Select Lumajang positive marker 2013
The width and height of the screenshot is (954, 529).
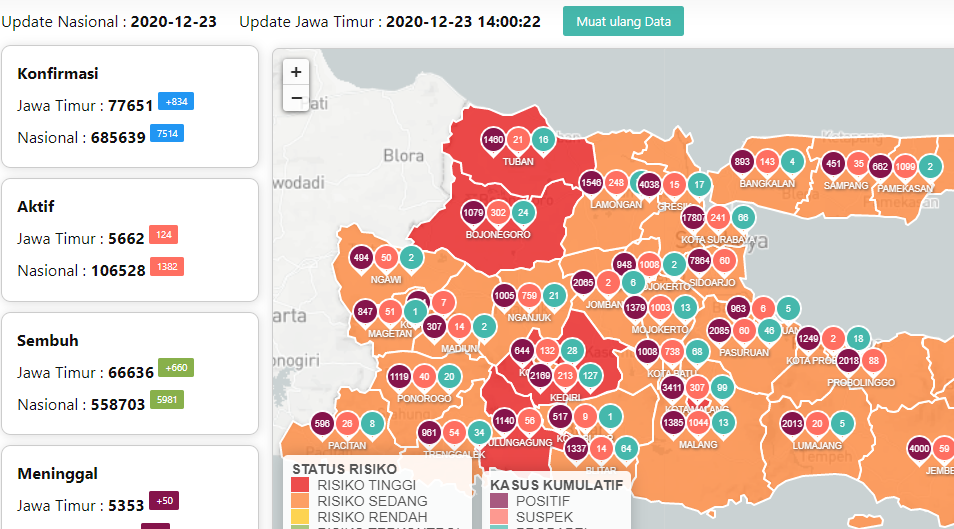[792, 424]
